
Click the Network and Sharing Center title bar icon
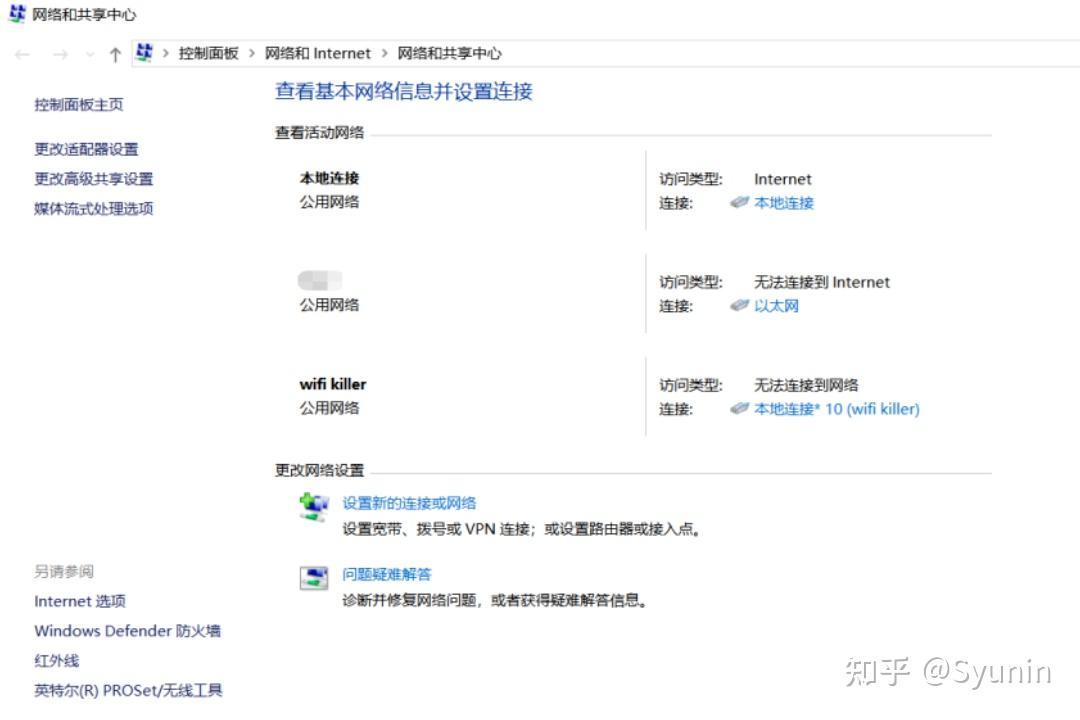17,13
